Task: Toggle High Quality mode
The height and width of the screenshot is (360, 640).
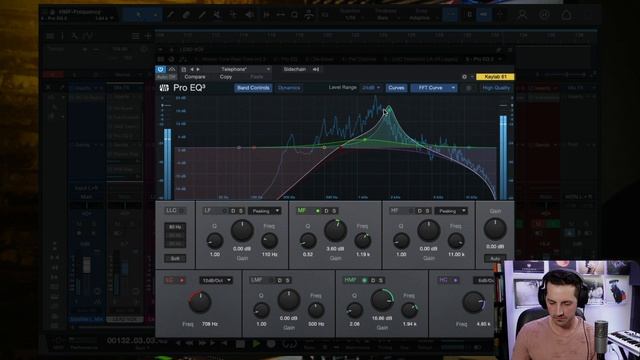Action: point(496,88)
